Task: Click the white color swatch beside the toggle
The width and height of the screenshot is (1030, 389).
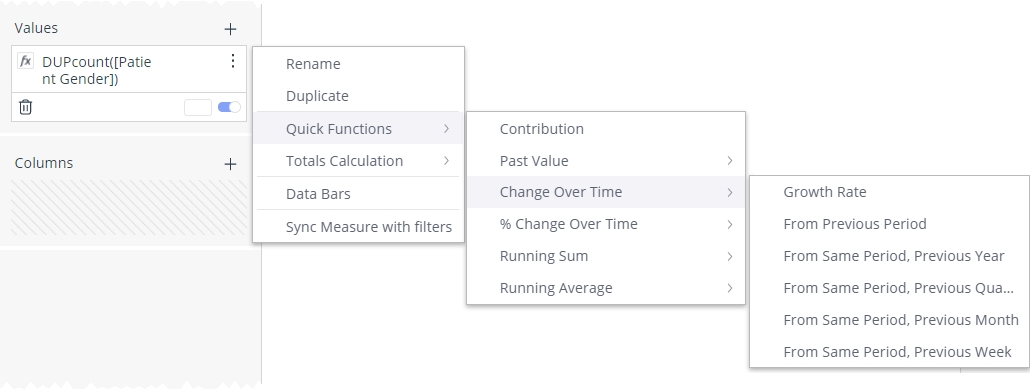Action: pyautogui.click(x=198, y=107)
